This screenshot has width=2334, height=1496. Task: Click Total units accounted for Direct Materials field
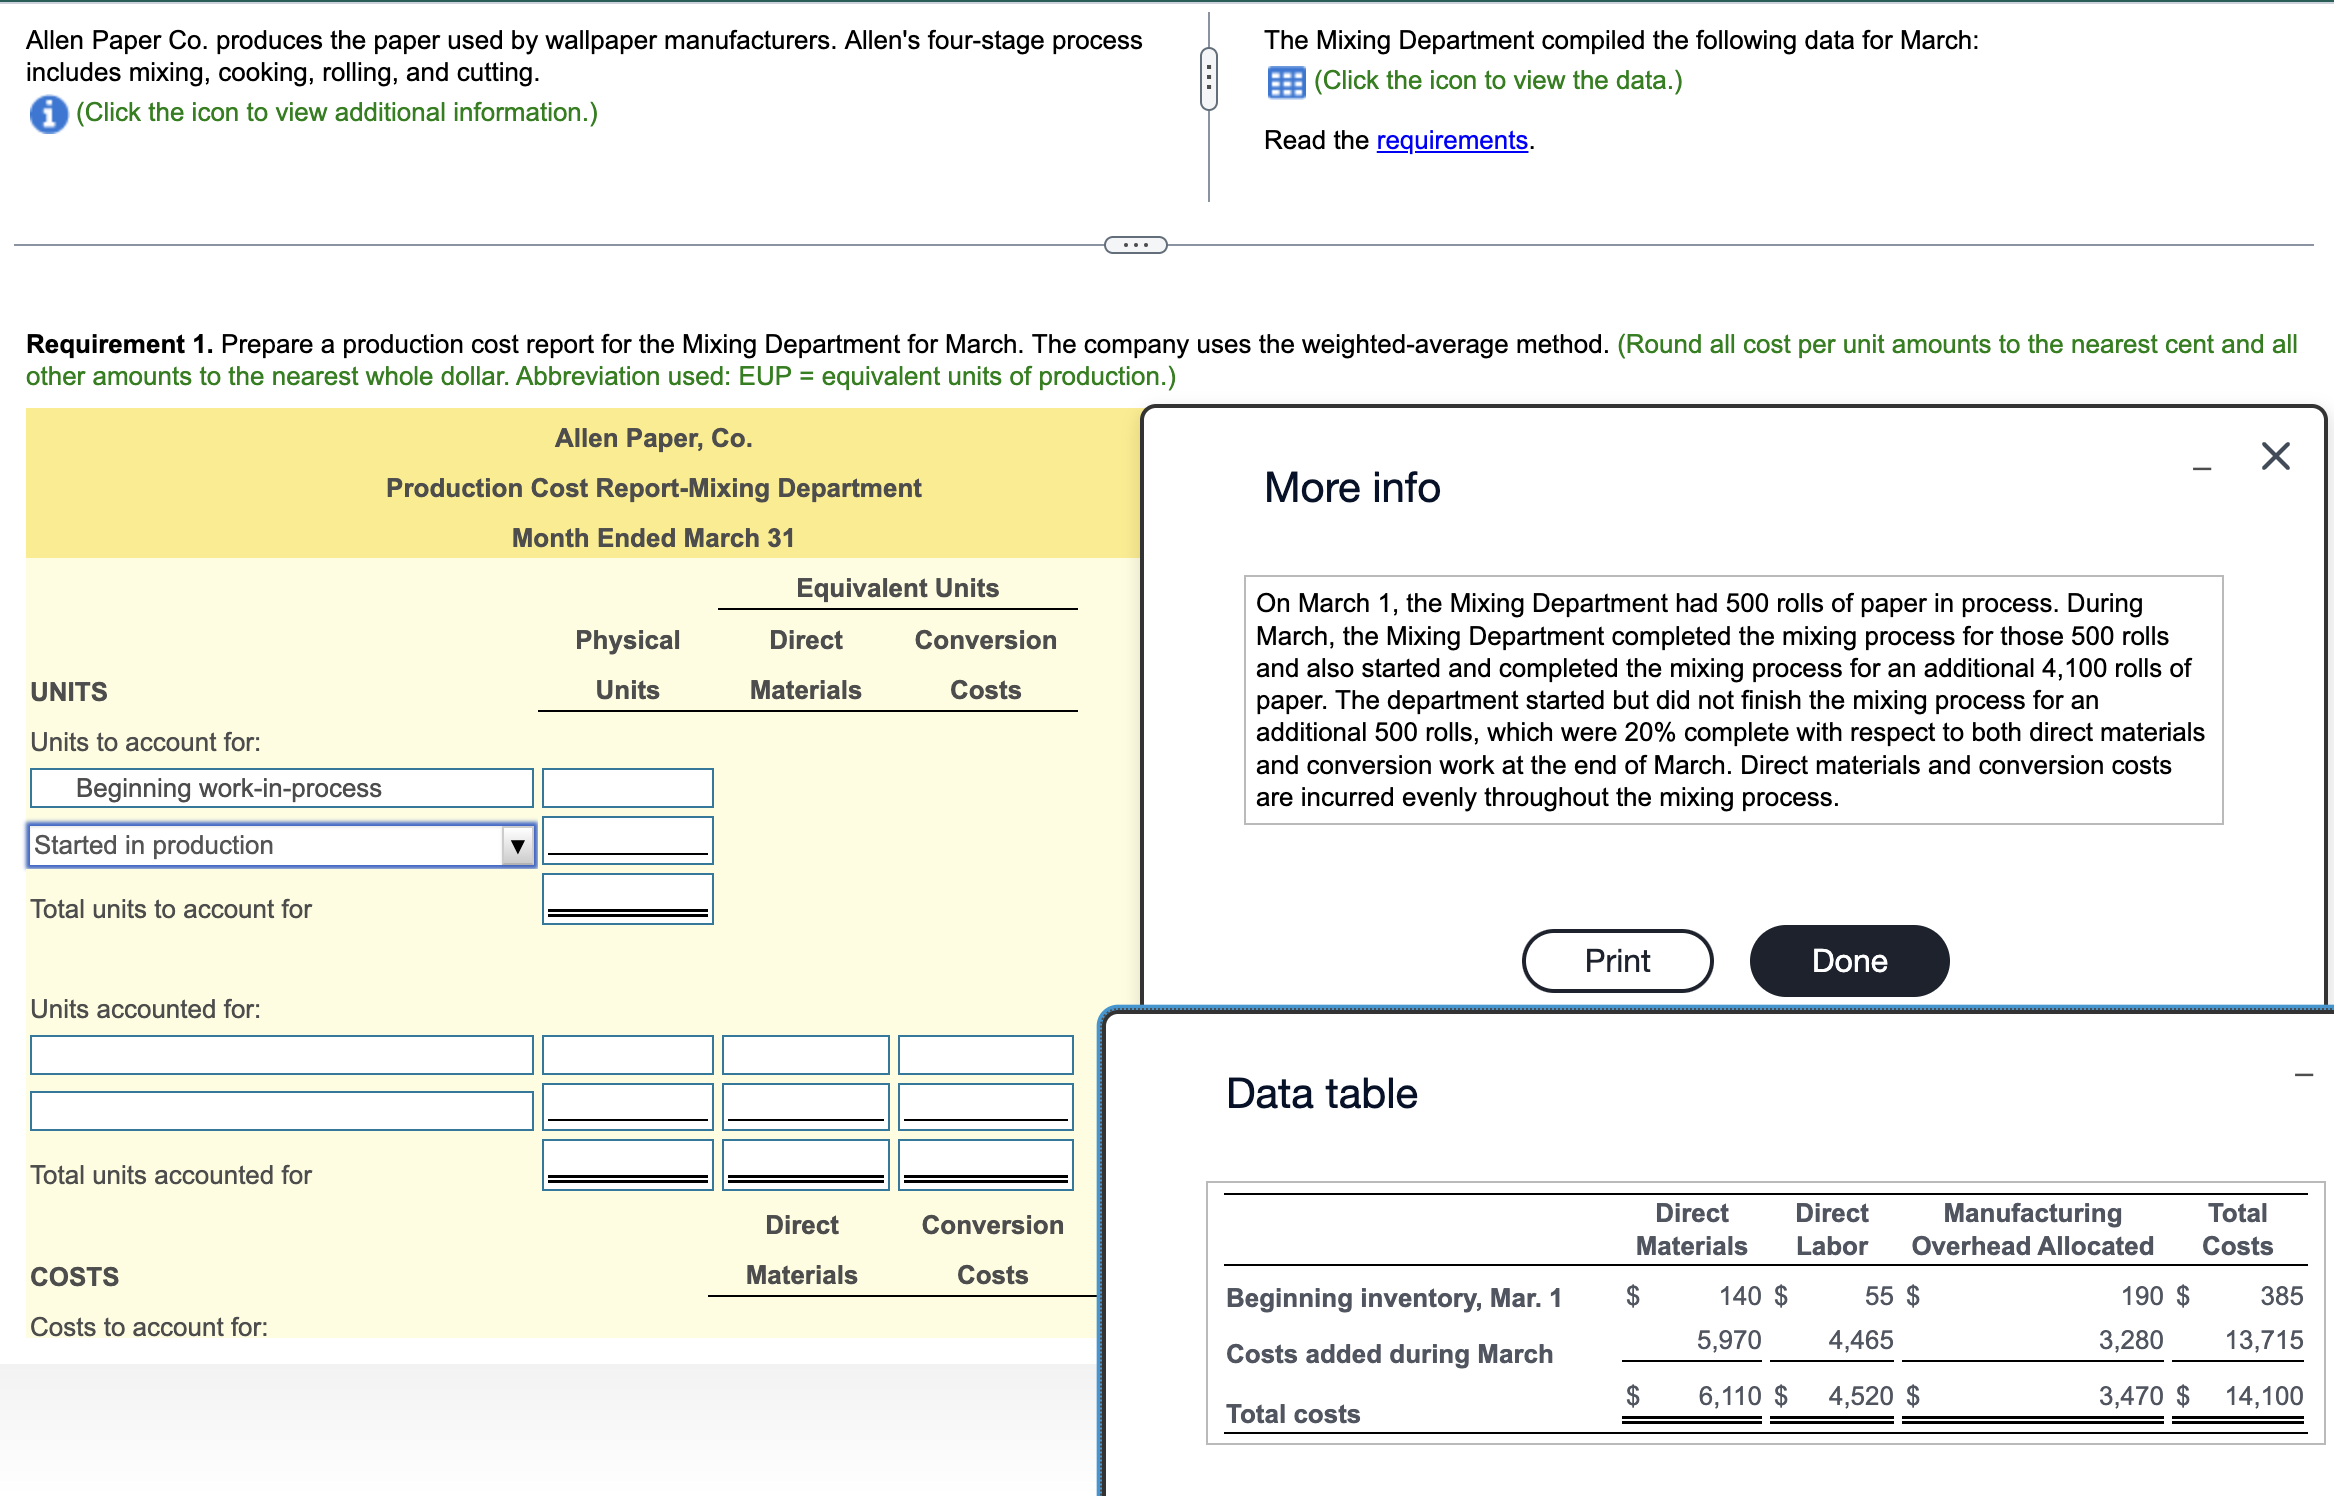pos(805,1163)
